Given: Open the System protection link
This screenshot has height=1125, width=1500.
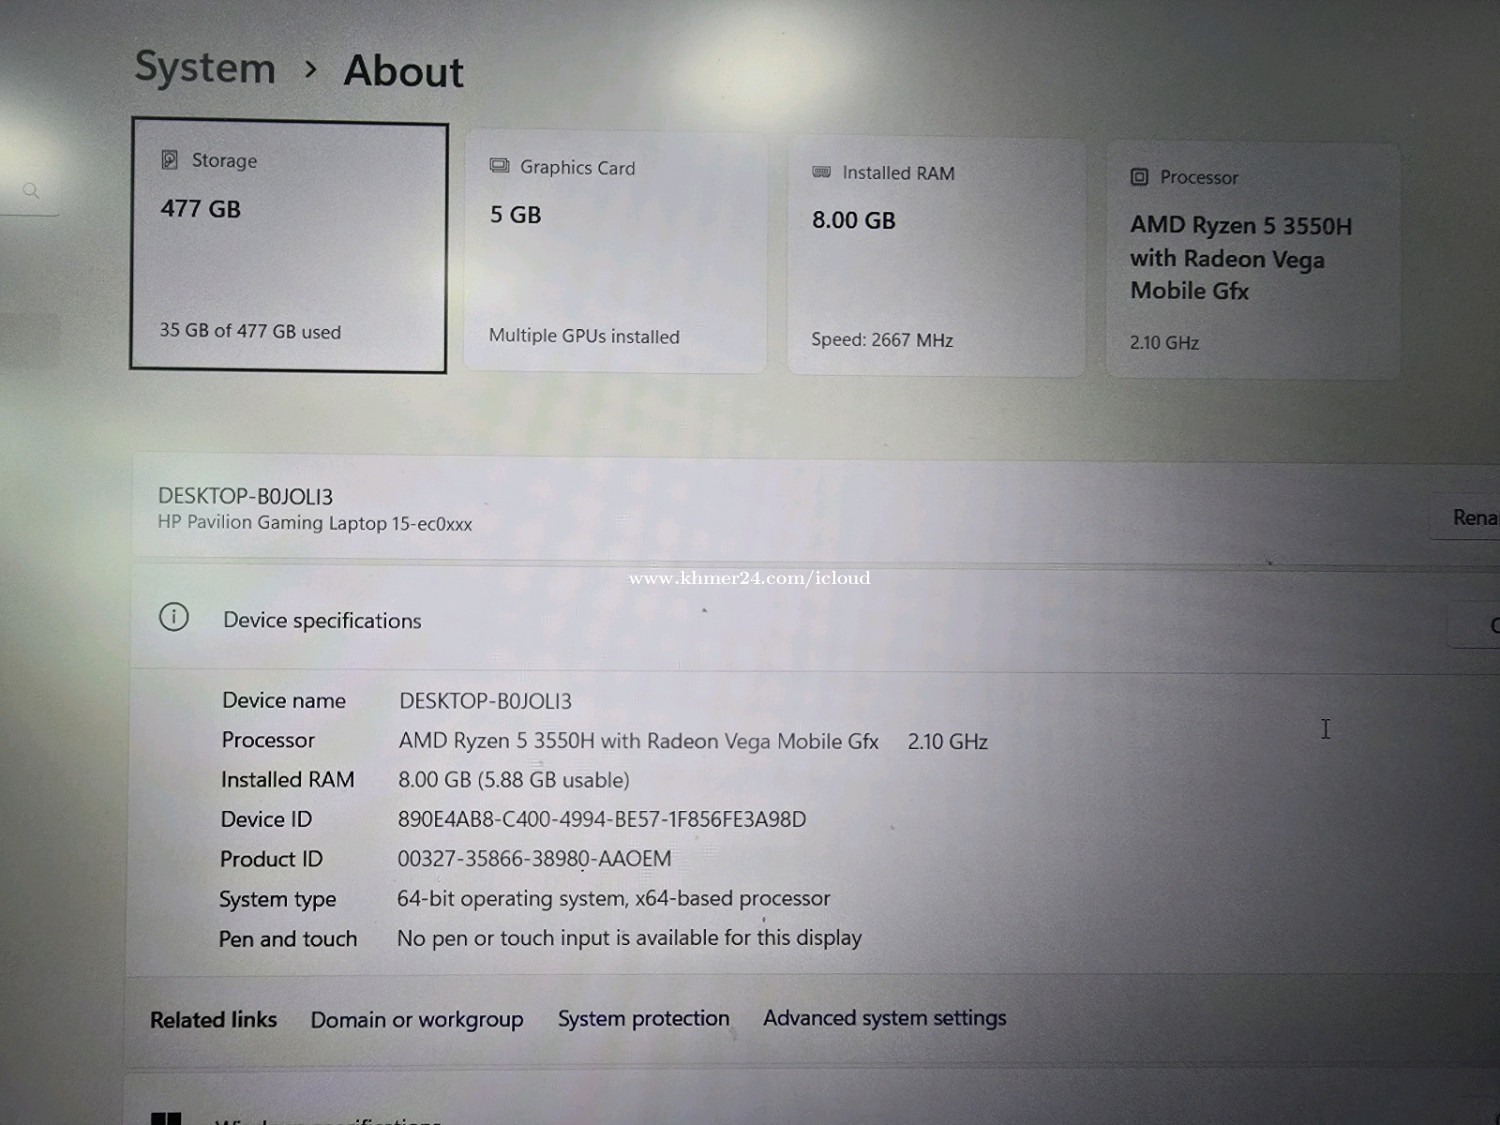Looking at the screenshot, I should pyautogui.click(x=643, y=1018).
